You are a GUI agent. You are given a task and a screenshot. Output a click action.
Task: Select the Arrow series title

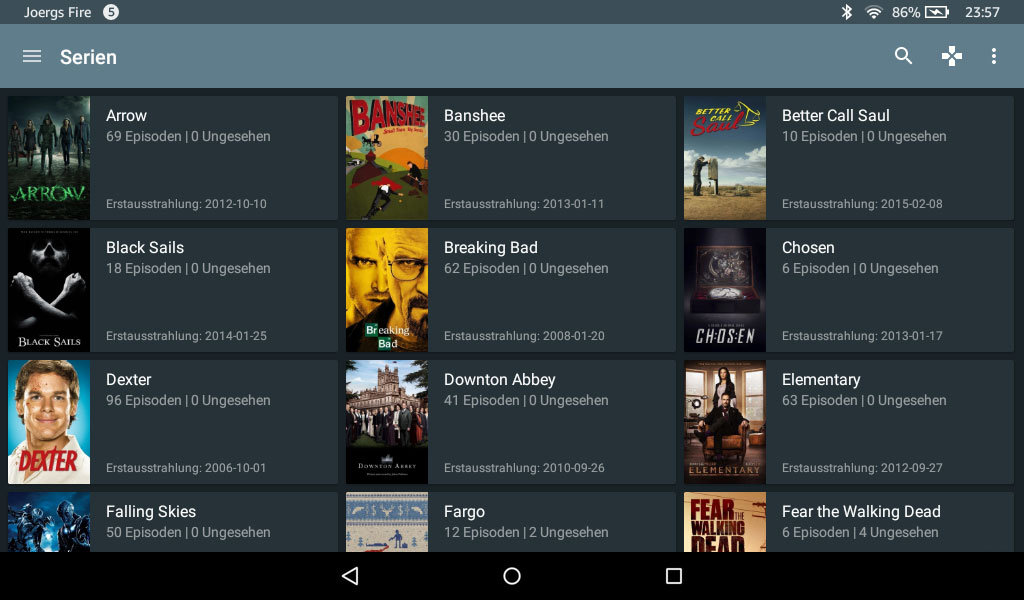[x=126, y=116]
